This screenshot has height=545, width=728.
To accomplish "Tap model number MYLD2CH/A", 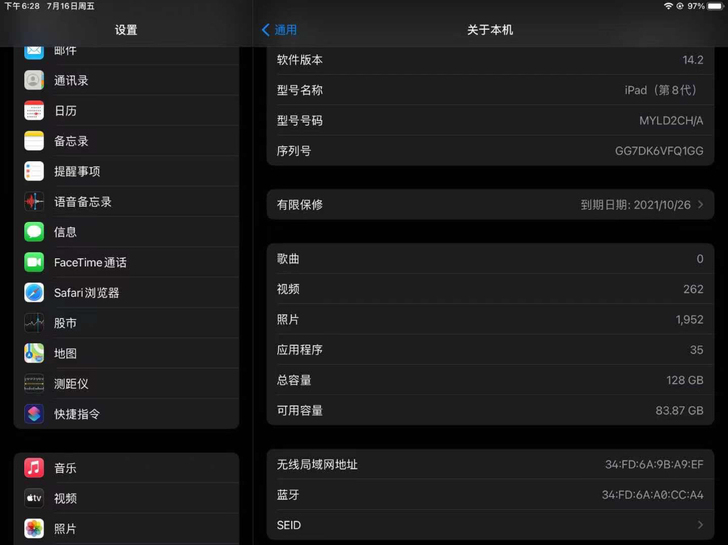I will point(671,121).
